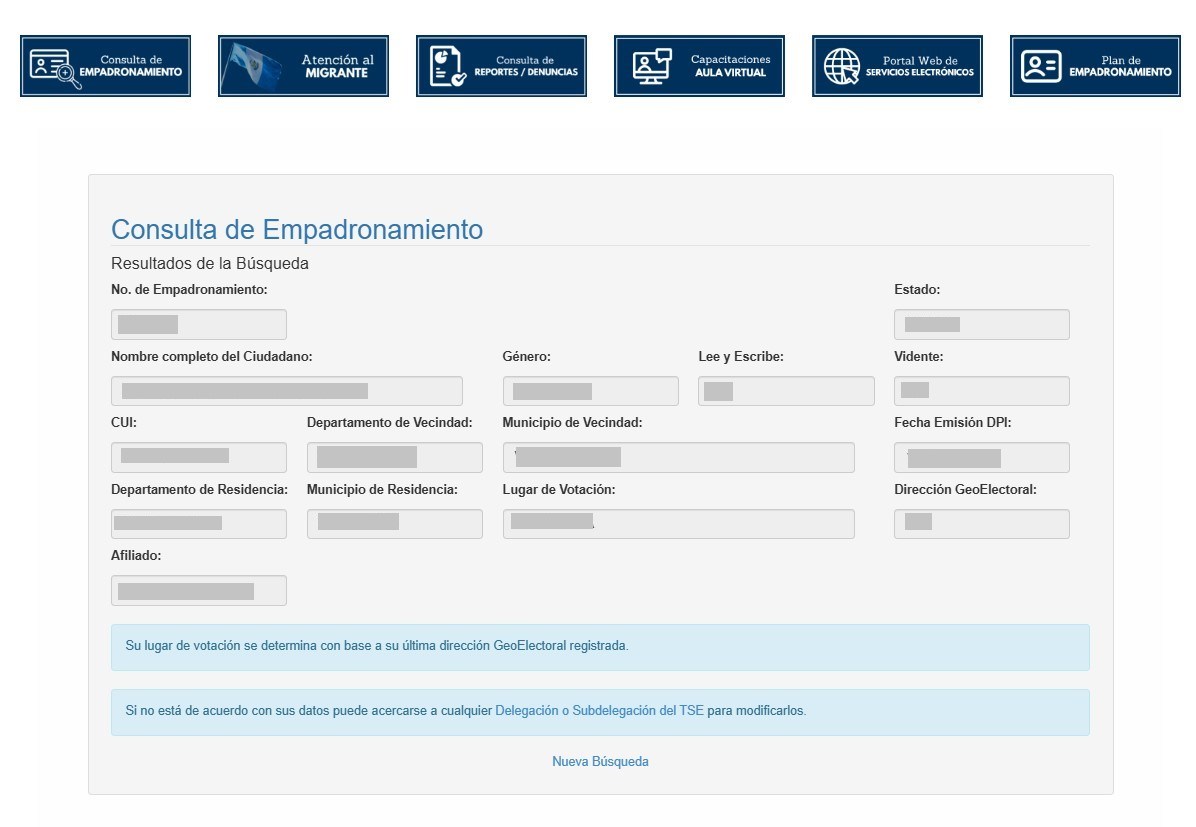Click the Estado field
1196x827 pixels.
[982, 324]
